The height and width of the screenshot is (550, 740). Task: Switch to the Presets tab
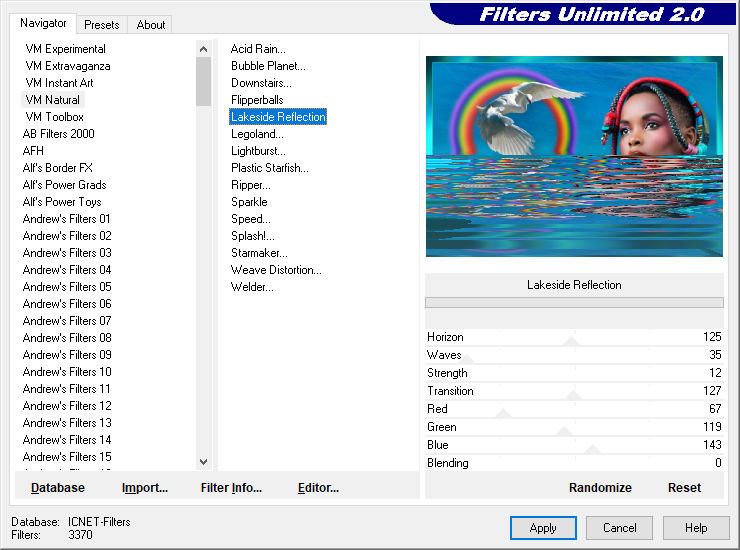tap(101, 25)
